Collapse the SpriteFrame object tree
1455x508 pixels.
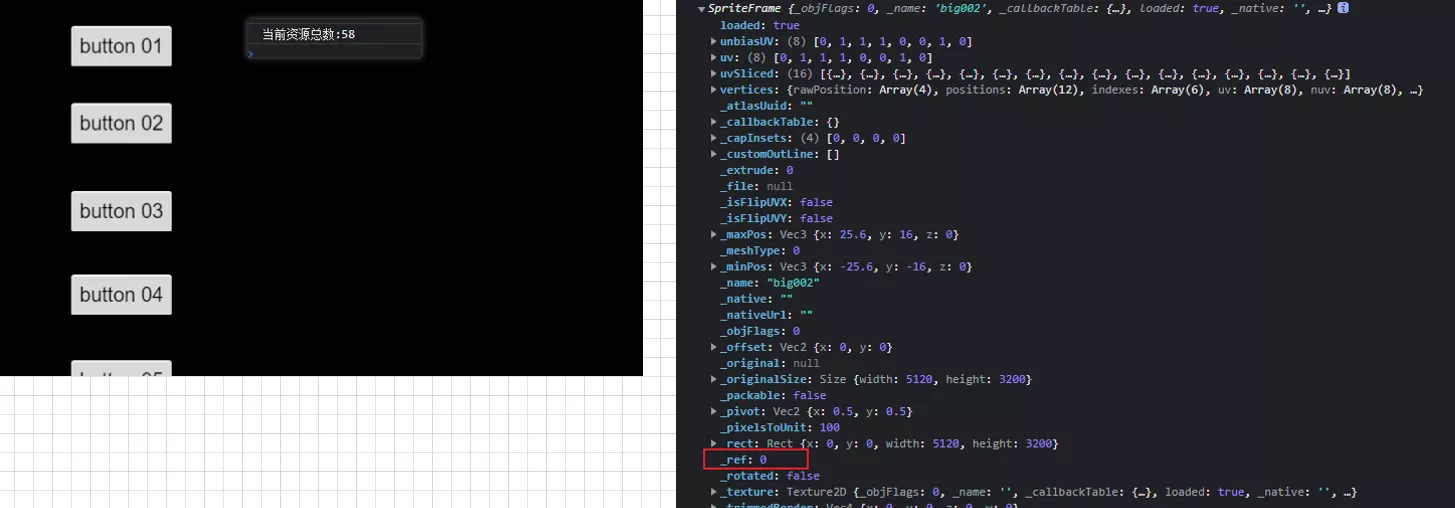pyautogui.click(x=702, y=9)
